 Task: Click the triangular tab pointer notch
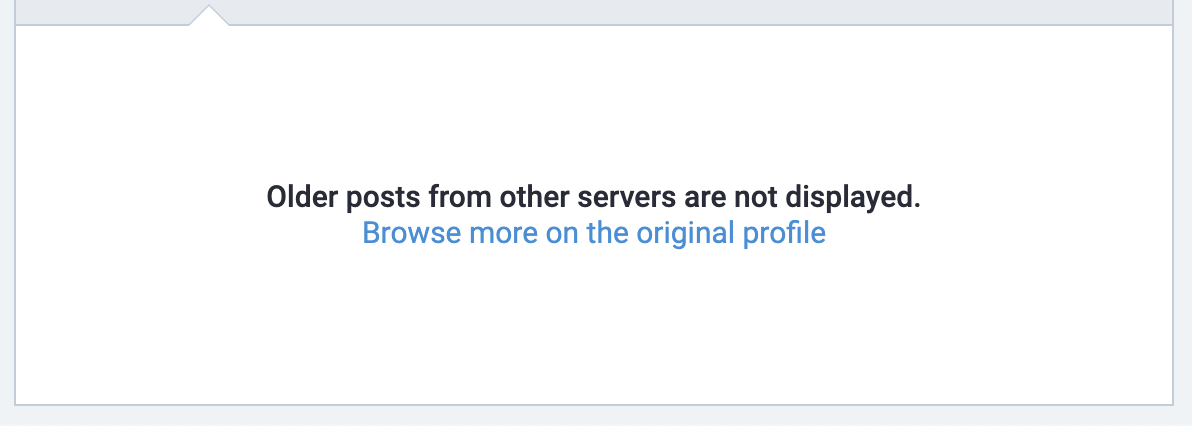click(209, 17)
